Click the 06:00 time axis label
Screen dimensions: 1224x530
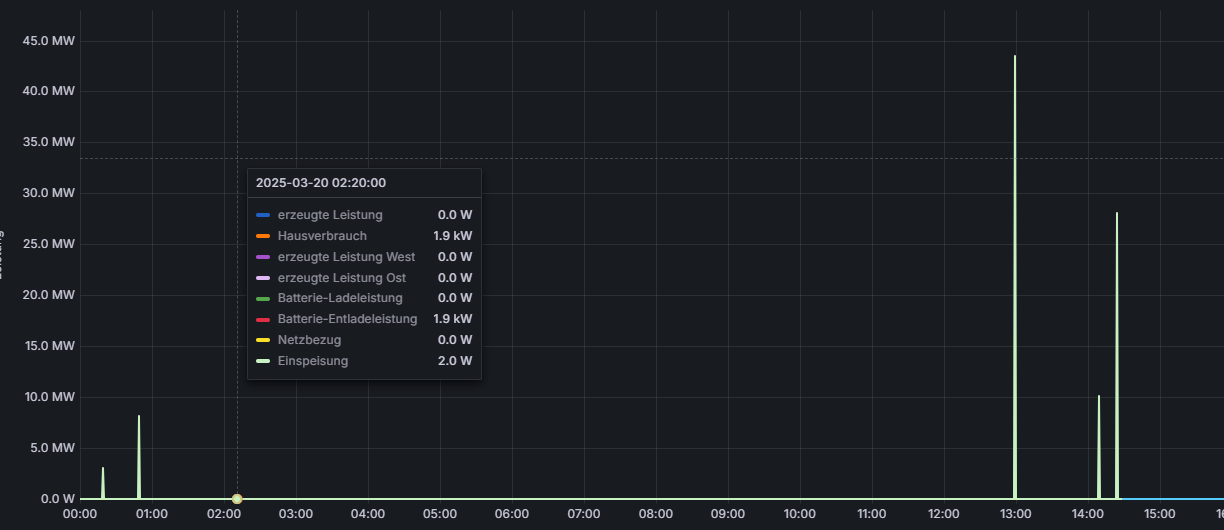click(512, 514)
